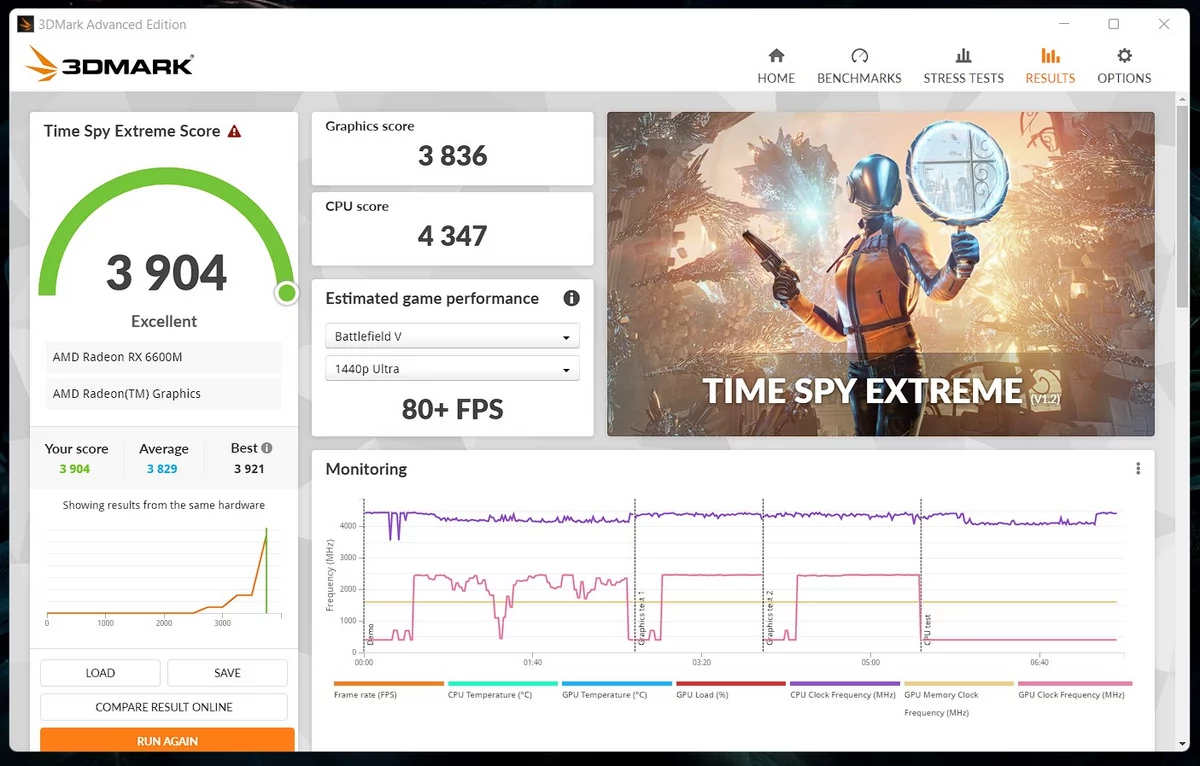Click the 'Showing results from the same hardware' caption
This screenshot has height=766, width=1200.
click(164, 505)
